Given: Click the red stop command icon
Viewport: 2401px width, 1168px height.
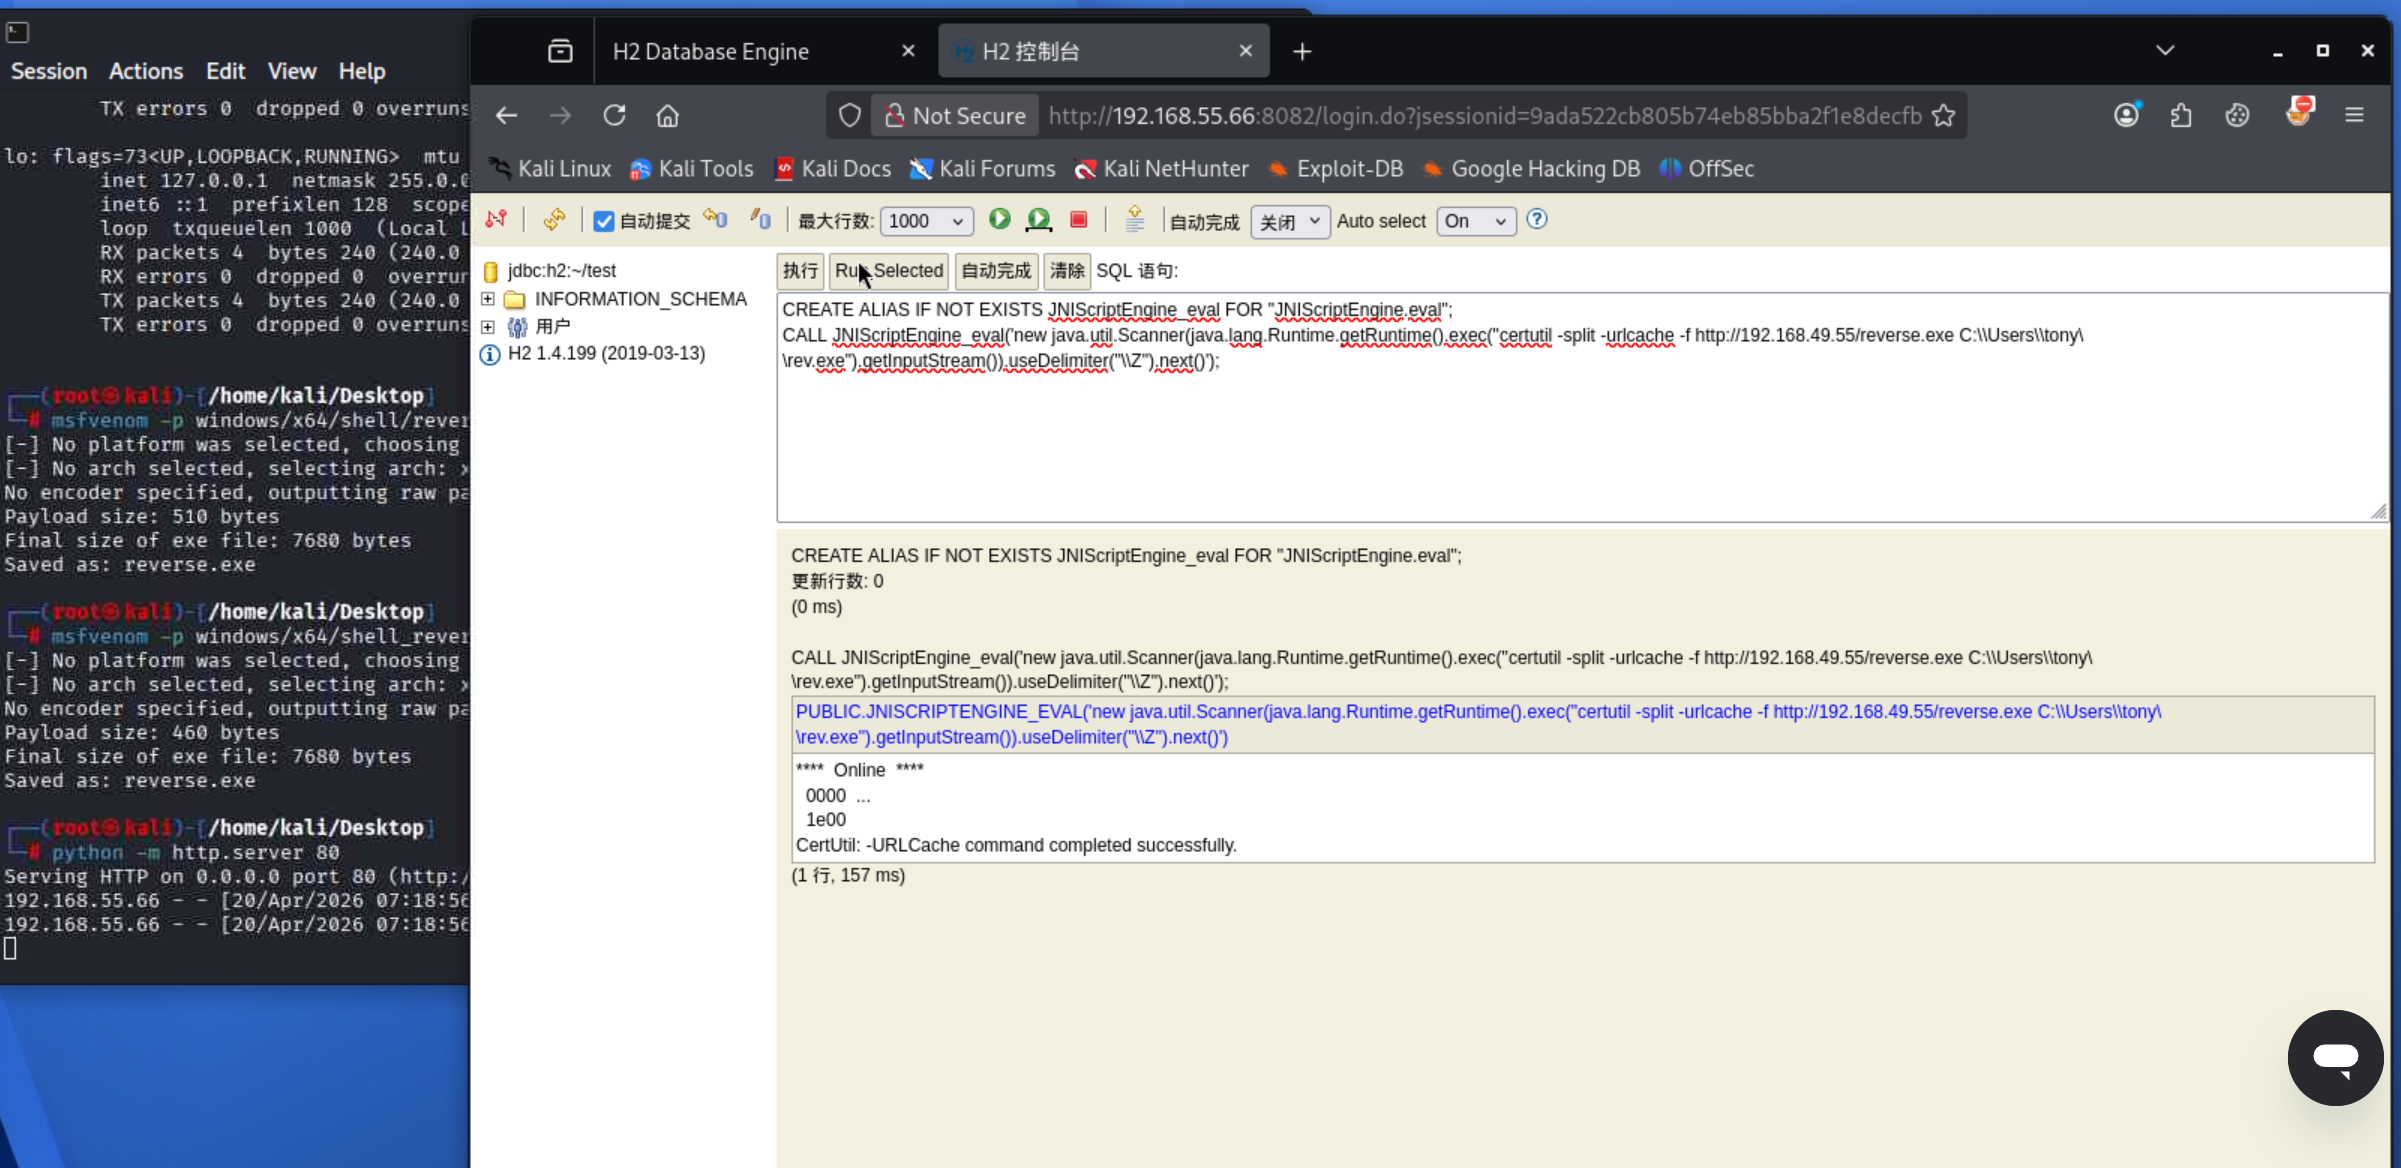Looking at the screenshot, I should pyautogui.click(x=1078, y=220).
